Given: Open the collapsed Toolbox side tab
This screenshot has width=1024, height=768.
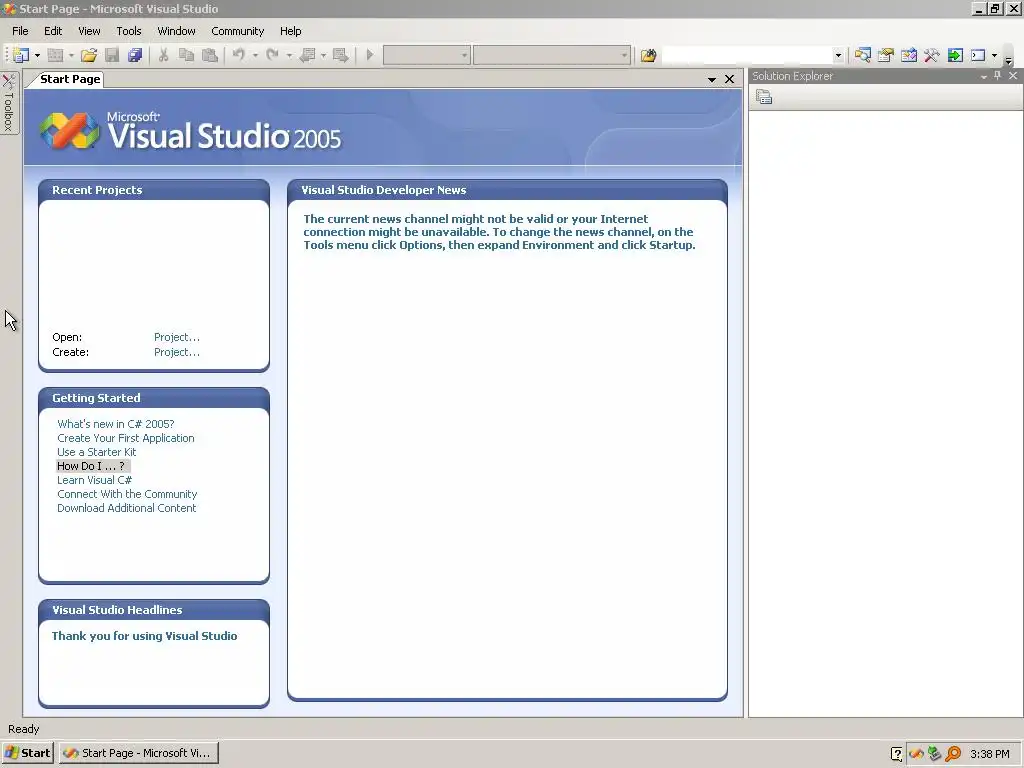Looking at the screenshot, I should [x=9, y=103].
